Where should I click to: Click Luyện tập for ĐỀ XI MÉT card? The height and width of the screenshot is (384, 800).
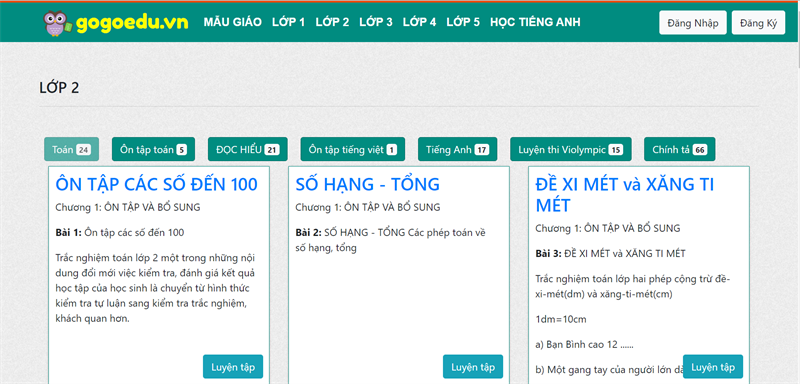click(713, 367)
